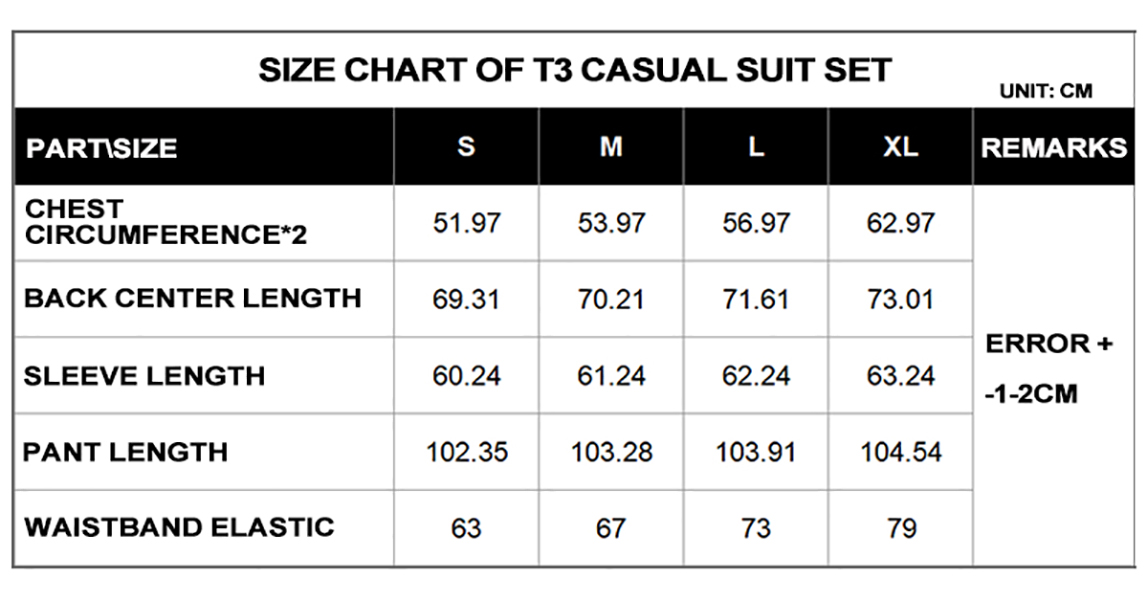This screenshot has height=600, width=1148.
Task: Select the L size column header
Action: 756,147
